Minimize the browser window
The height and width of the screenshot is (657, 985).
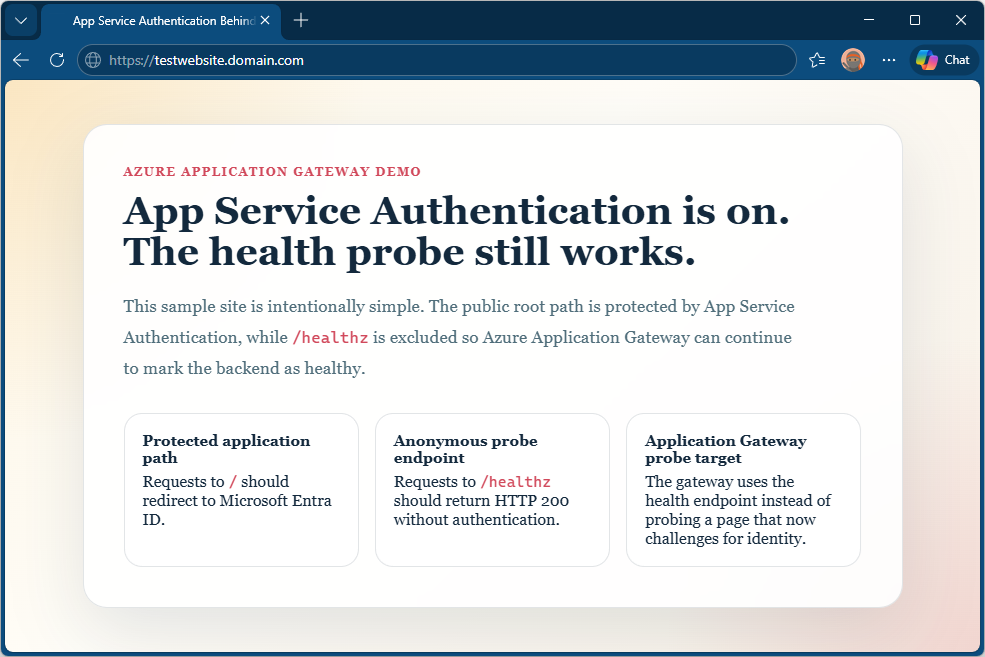869,20
